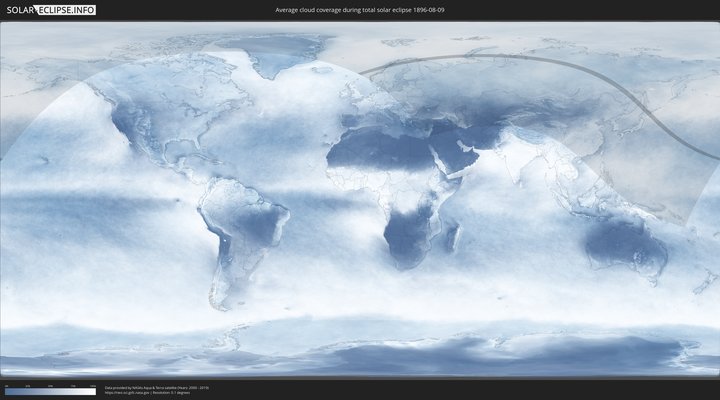Image resolution: width=720 pixels, height=400 pixels.
Task: Click the 100% label on the legend
Action: tap(94, 385)
